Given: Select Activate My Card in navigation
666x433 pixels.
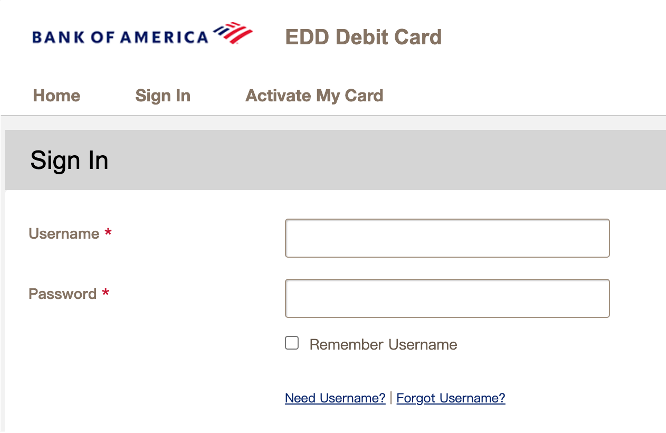Looking at the screenshot, I should [x=314, y=96].
